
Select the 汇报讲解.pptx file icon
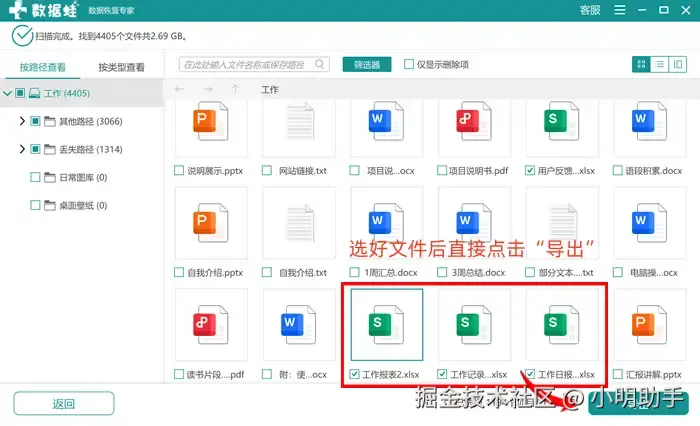click(x=650, y=325)
